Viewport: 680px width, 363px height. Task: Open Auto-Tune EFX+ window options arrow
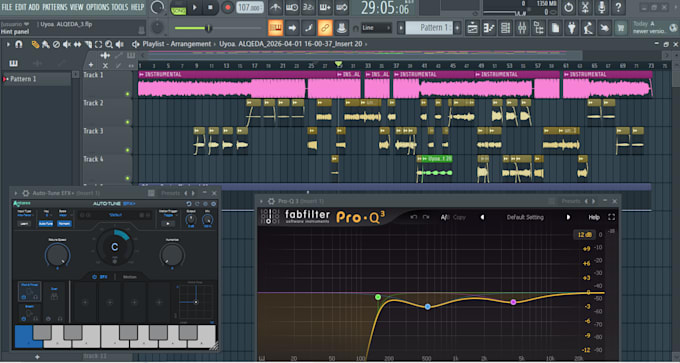(x=16, y=193)
